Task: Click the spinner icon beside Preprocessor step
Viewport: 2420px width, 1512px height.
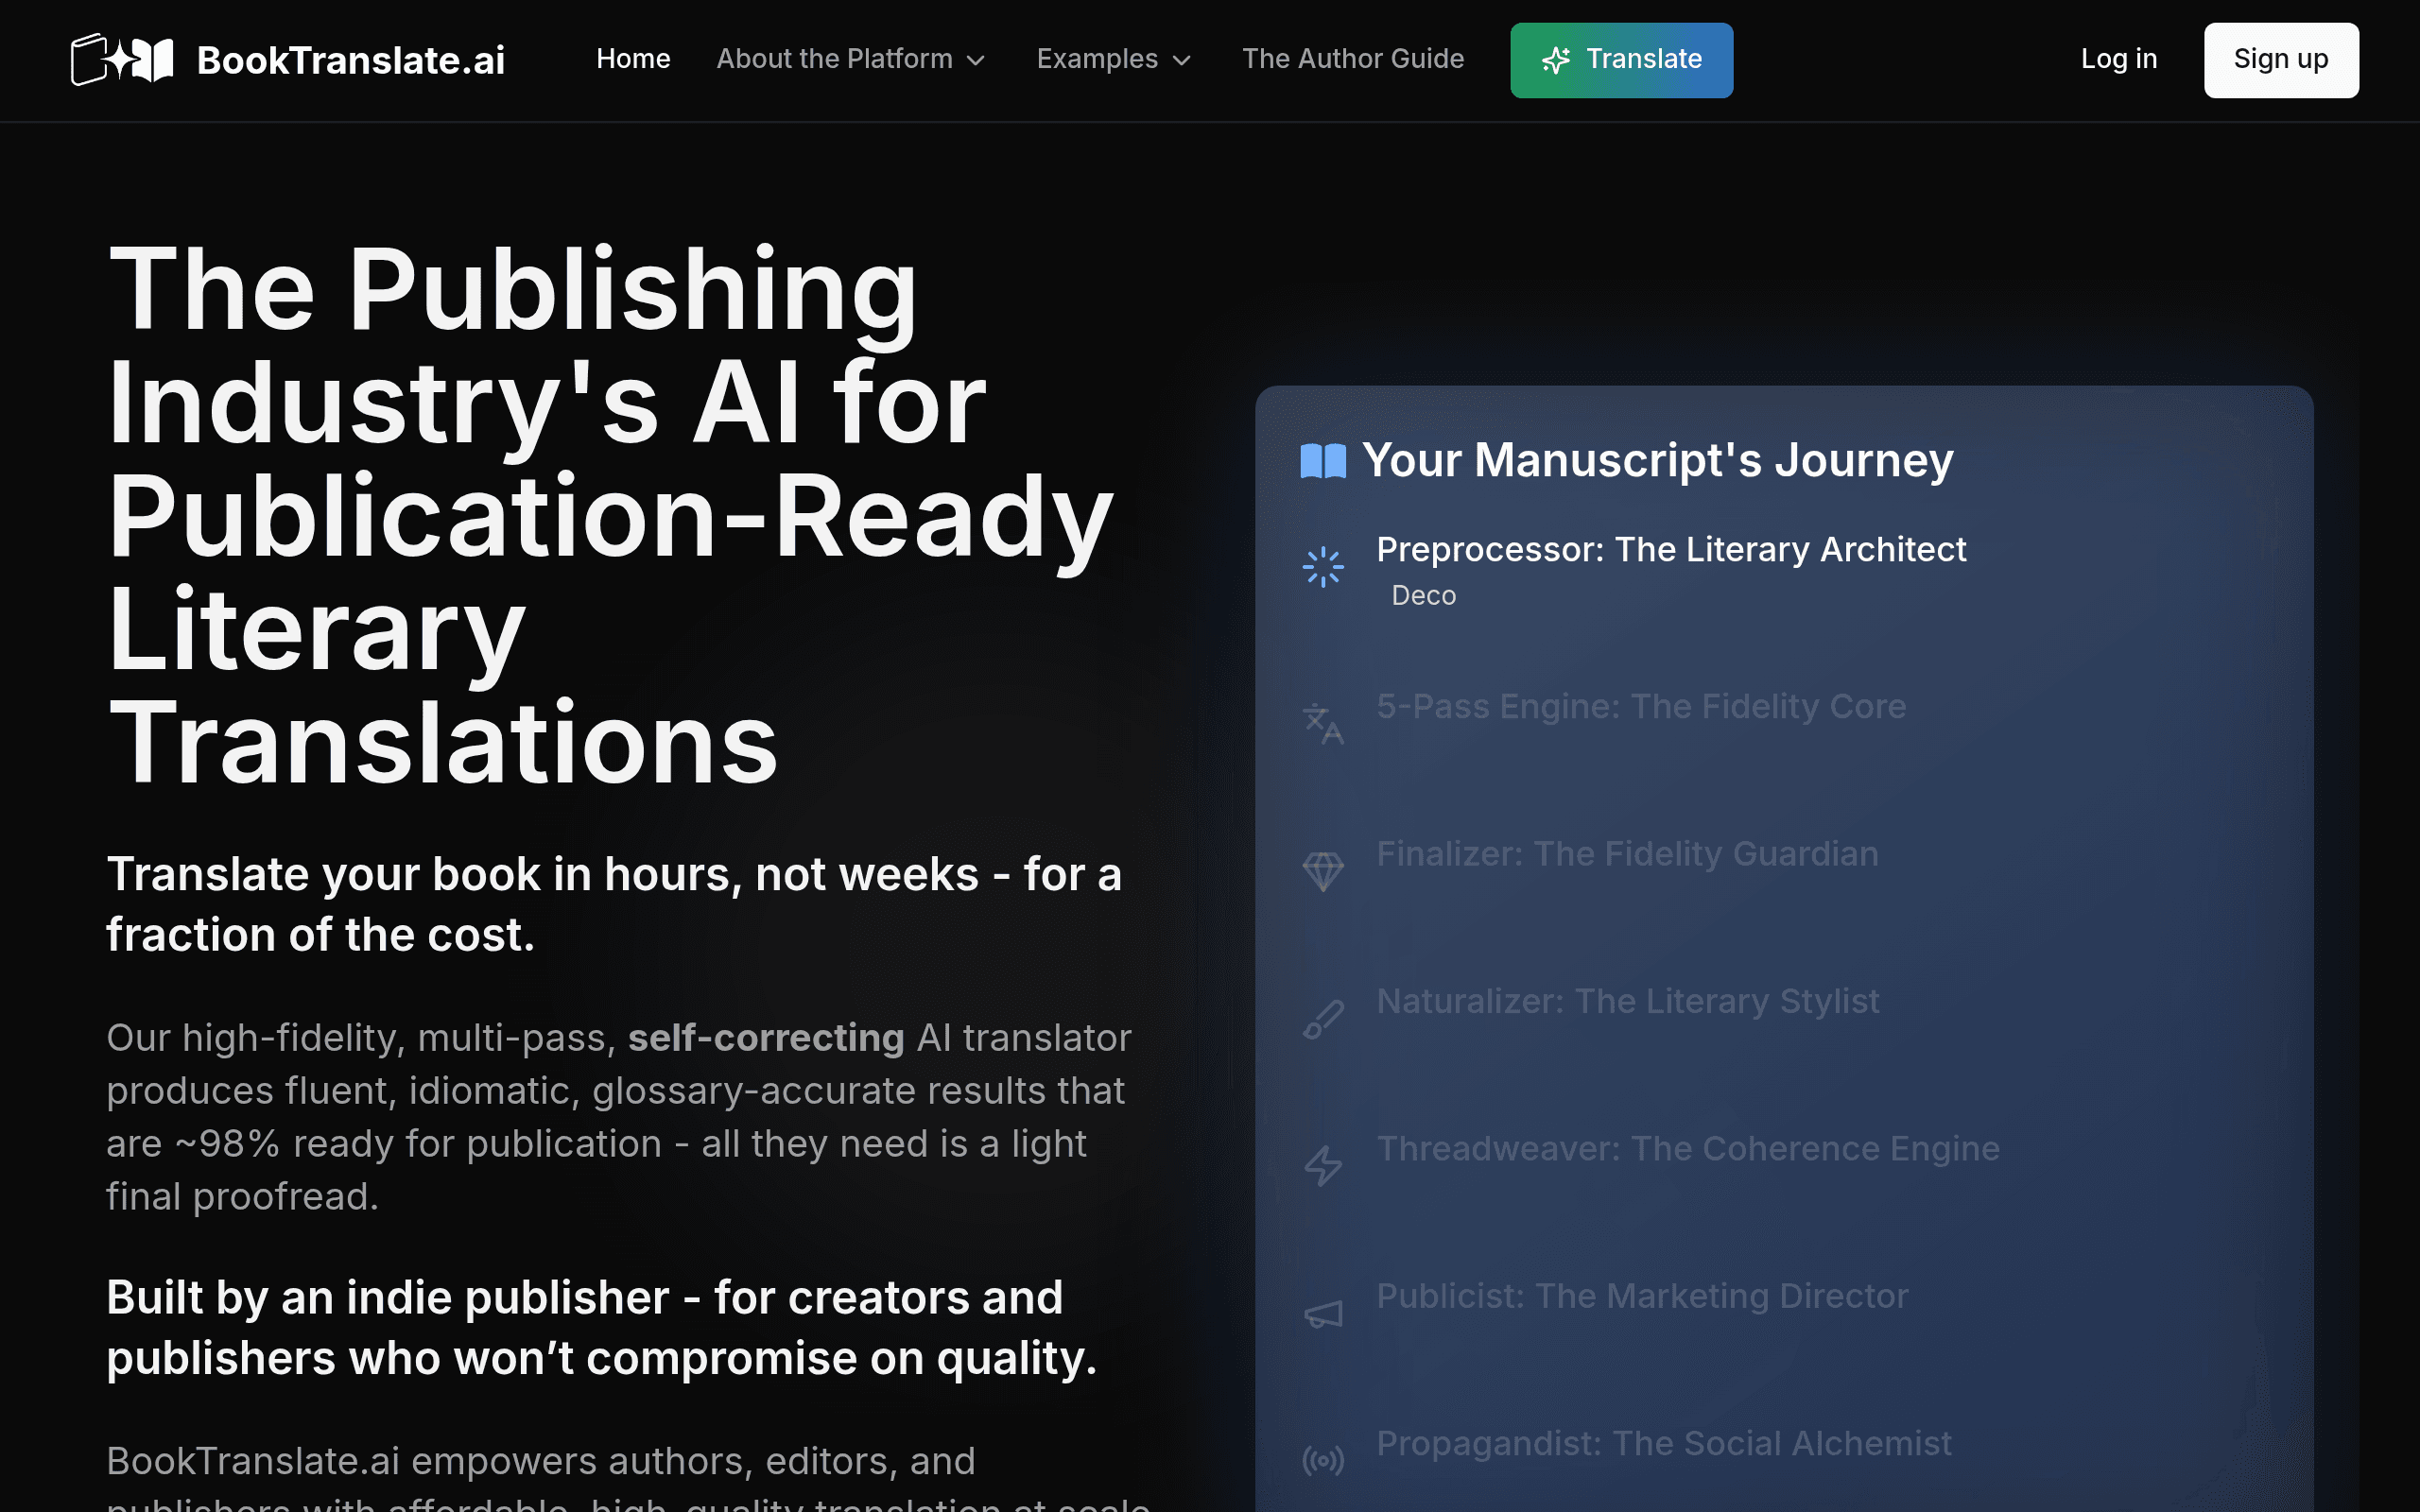Action: click(1323, 567)
